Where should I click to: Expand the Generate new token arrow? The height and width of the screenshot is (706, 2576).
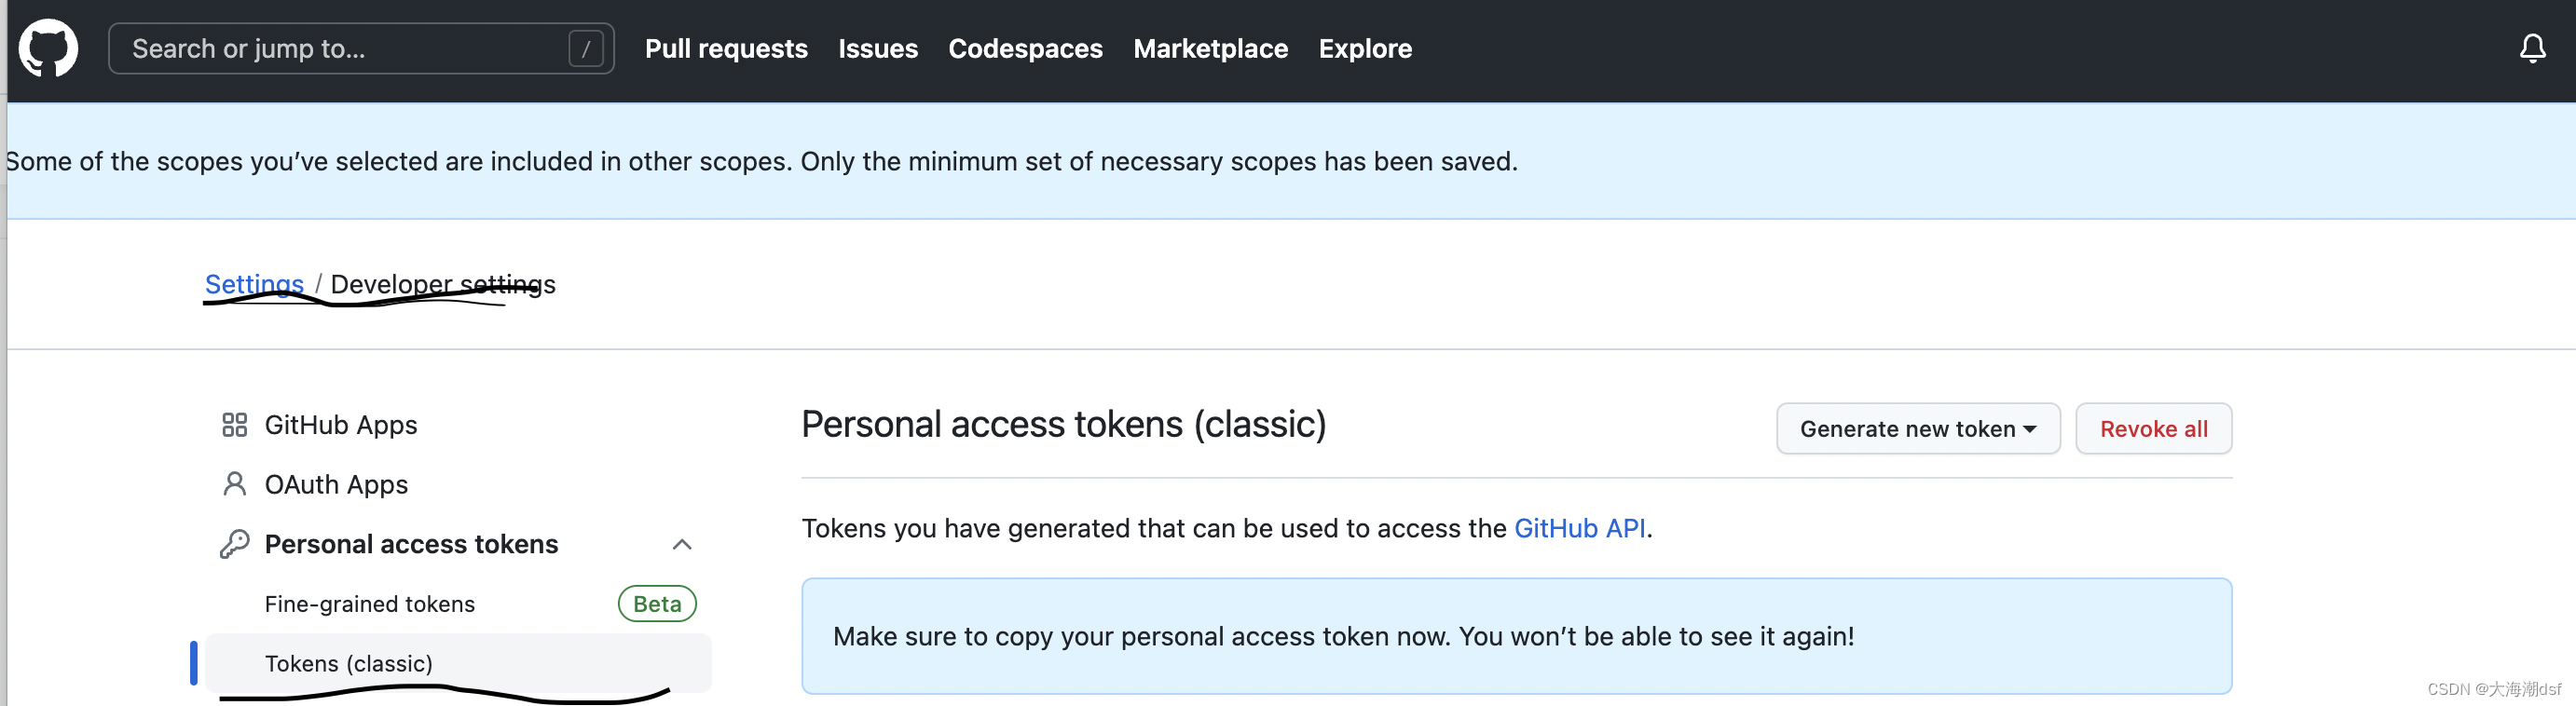pos(2029,428)
